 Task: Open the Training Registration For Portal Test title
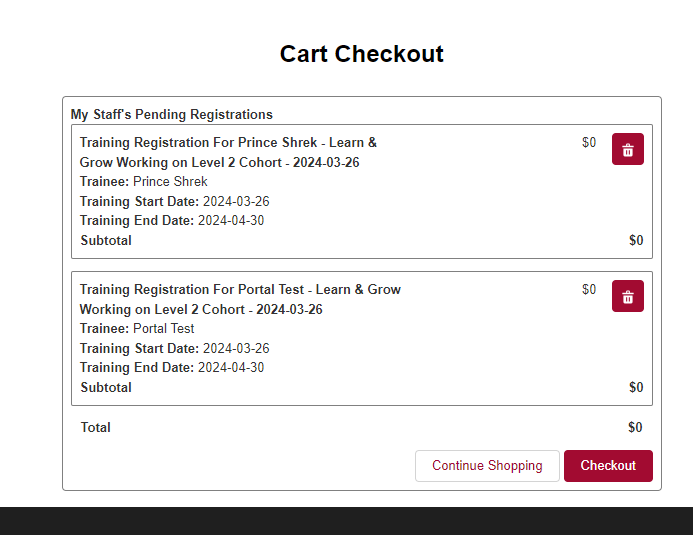pos(240,300)
